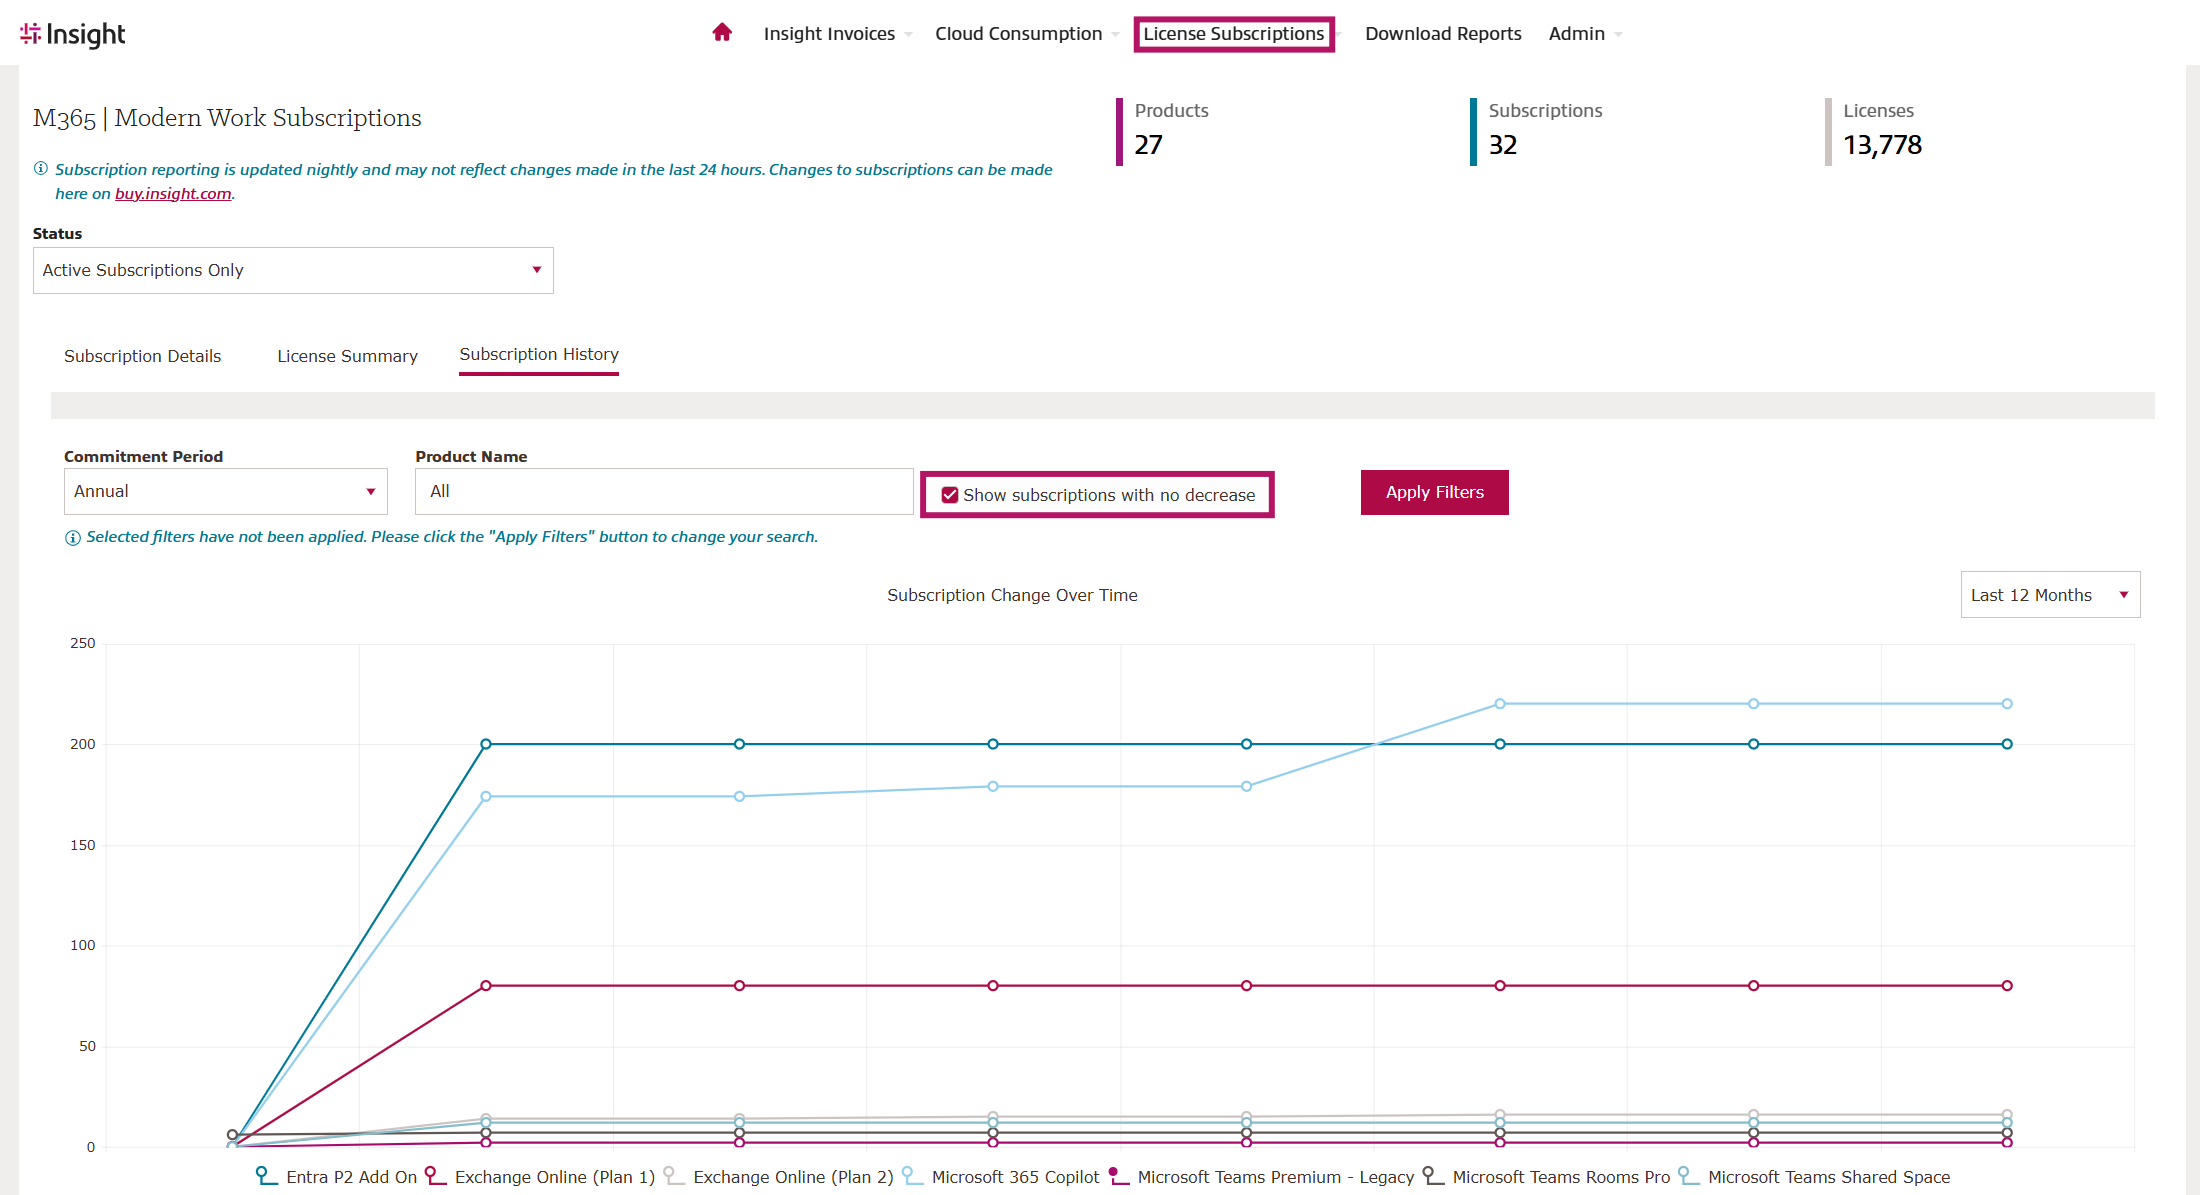Open the License Subscriptions menu
Screen dimensions: 2200x1195
(x=1234, y=34)
